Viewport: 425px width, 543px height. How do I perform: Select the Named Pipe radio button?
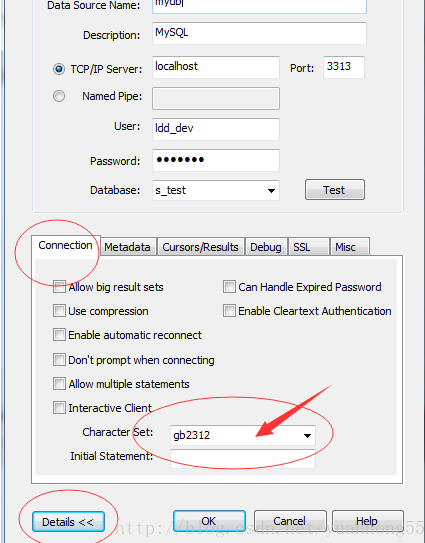(59, 96)
